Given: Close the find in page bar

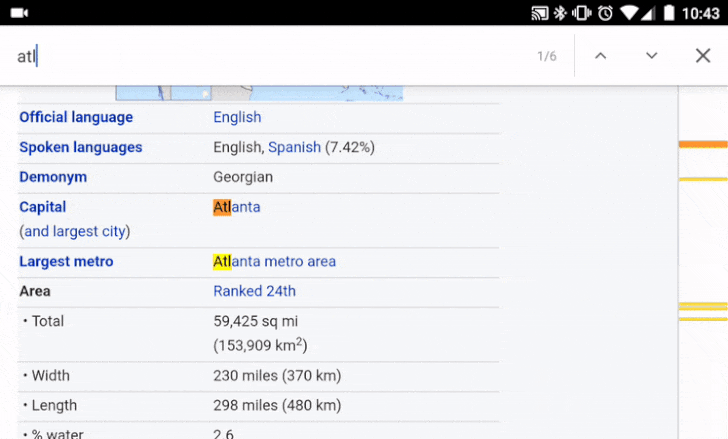Looking at the screenshot, I should [703, 56].
